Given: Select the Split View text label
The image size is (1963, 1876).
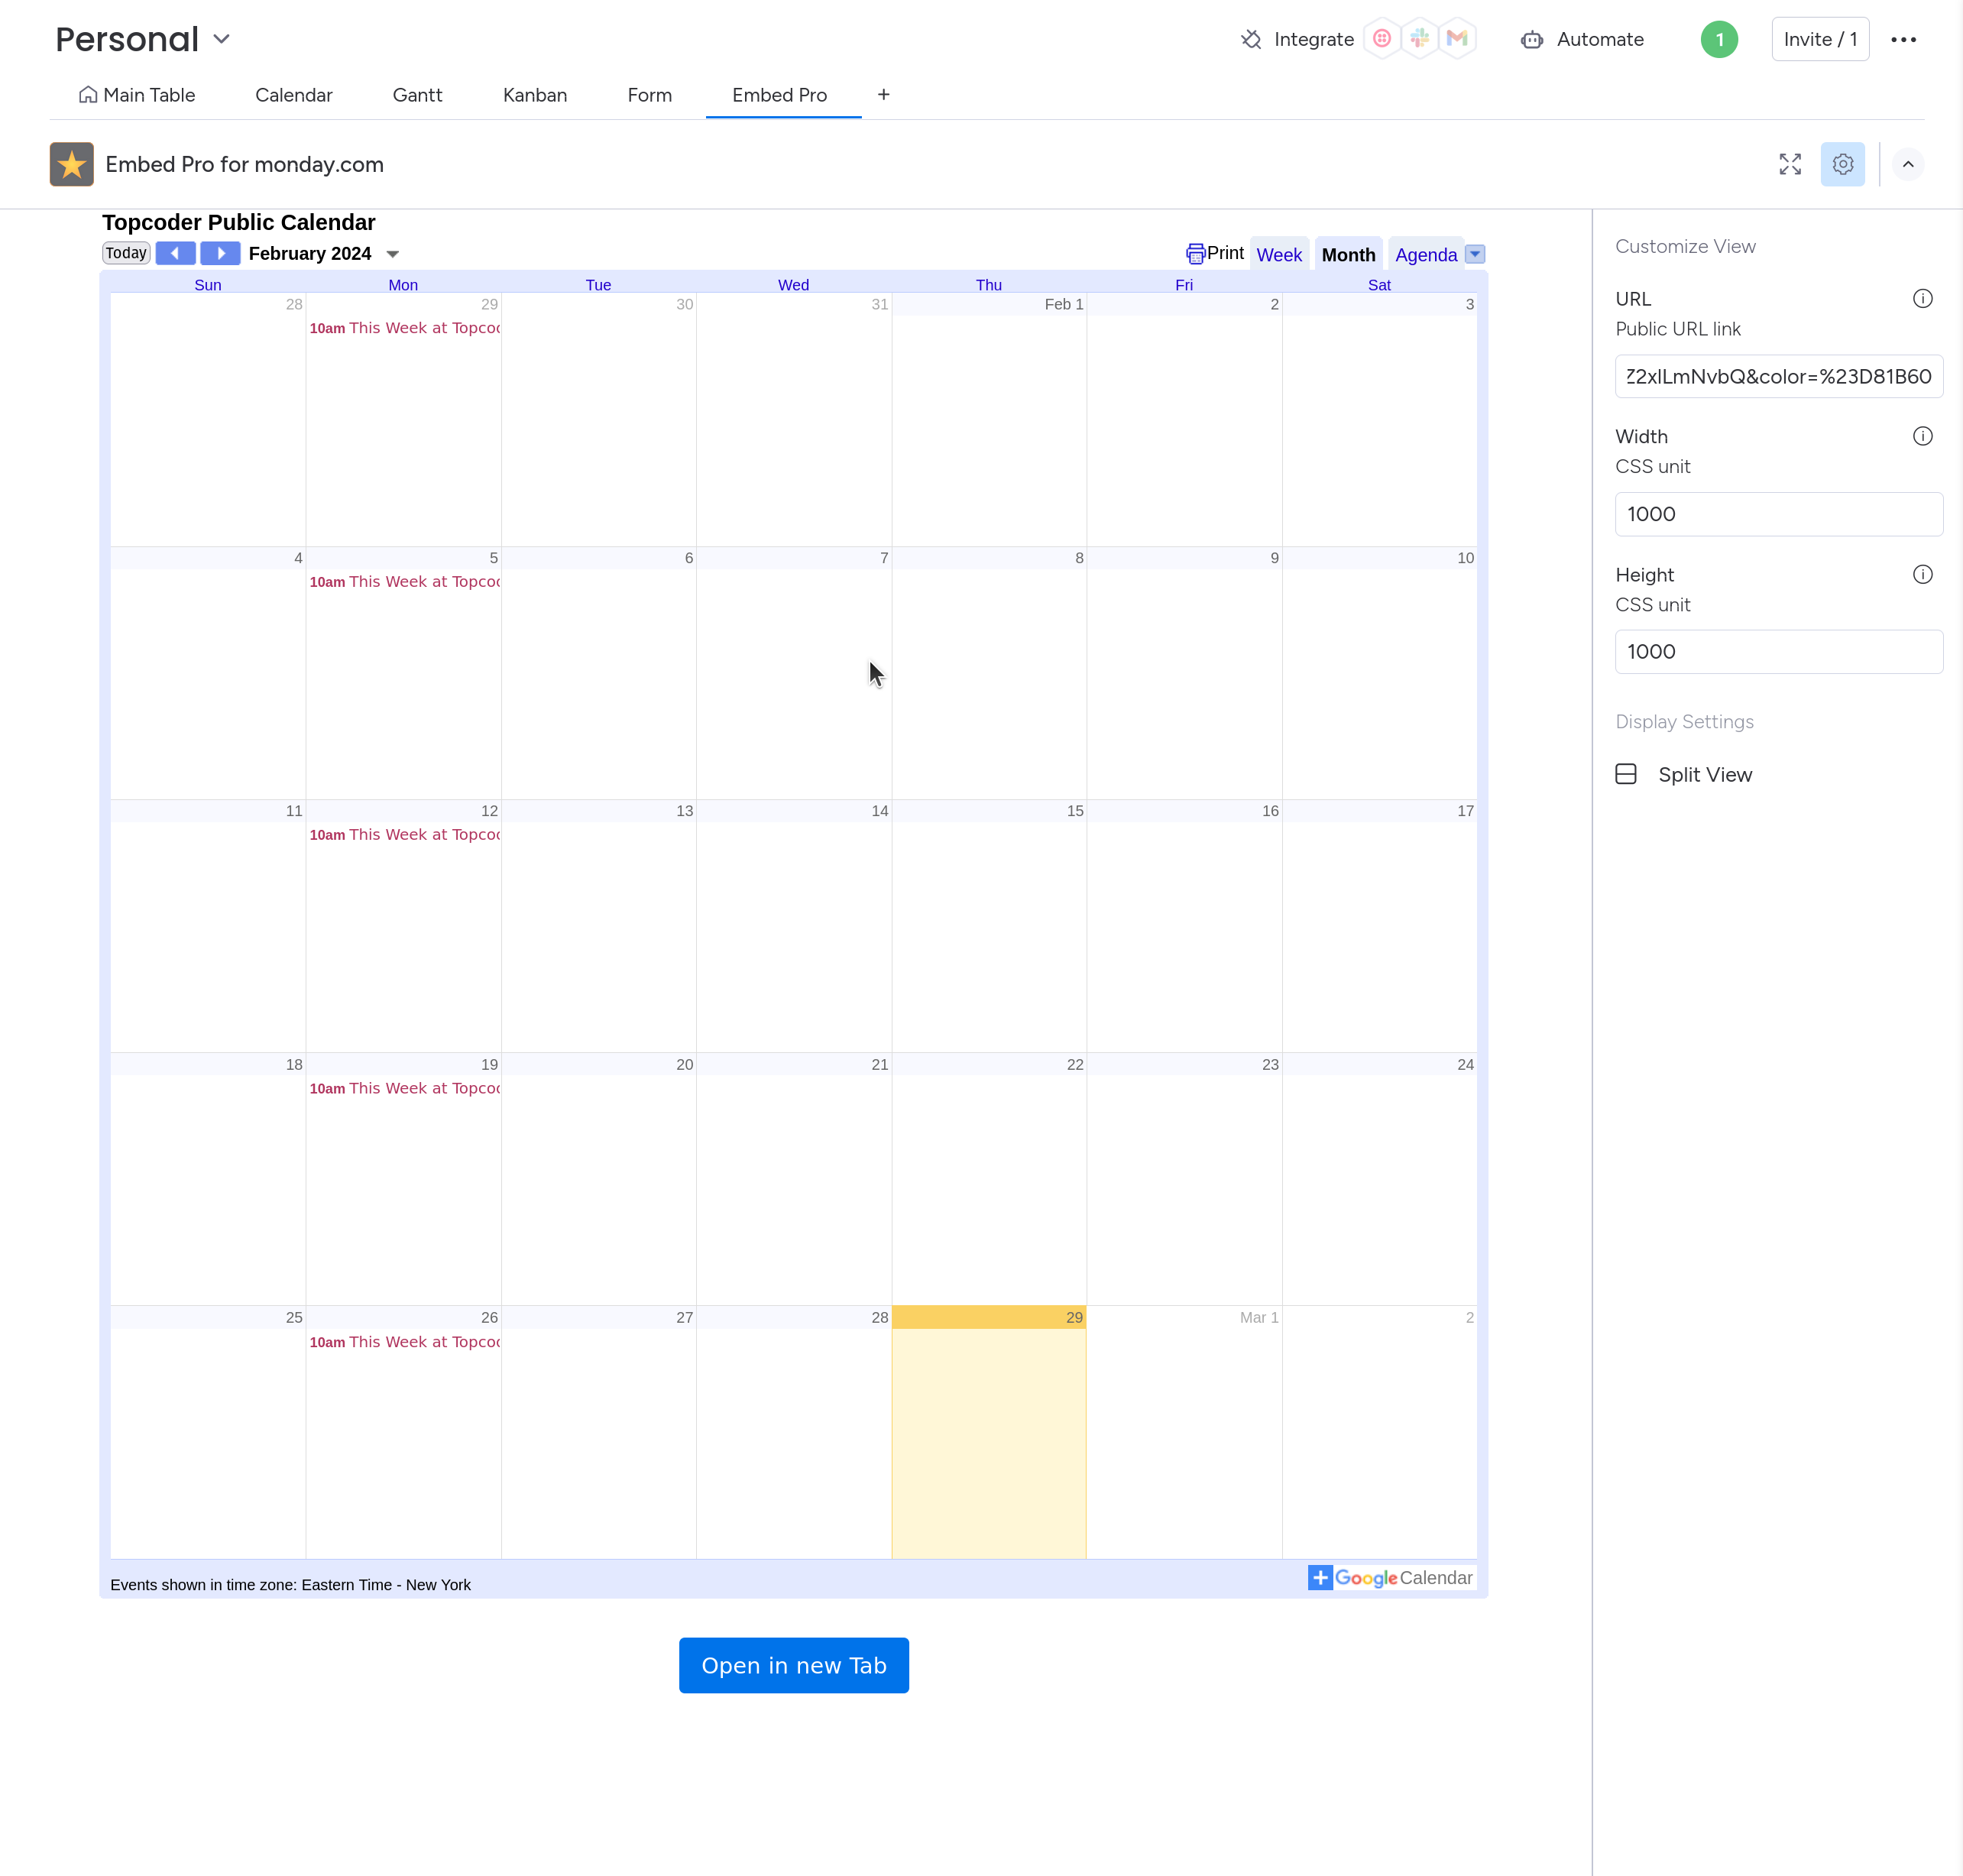Looking at the screenshot, I should click(x=1705, y=775).
